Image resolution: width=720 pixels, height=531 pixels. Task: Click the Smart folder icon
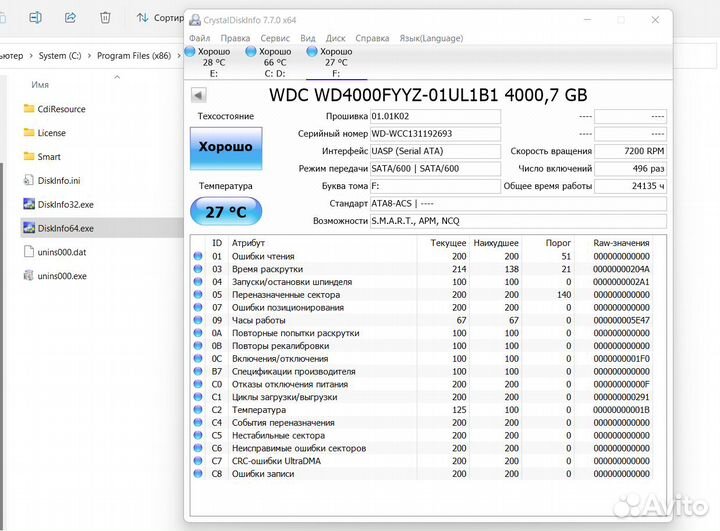click(x=29, y=156)
